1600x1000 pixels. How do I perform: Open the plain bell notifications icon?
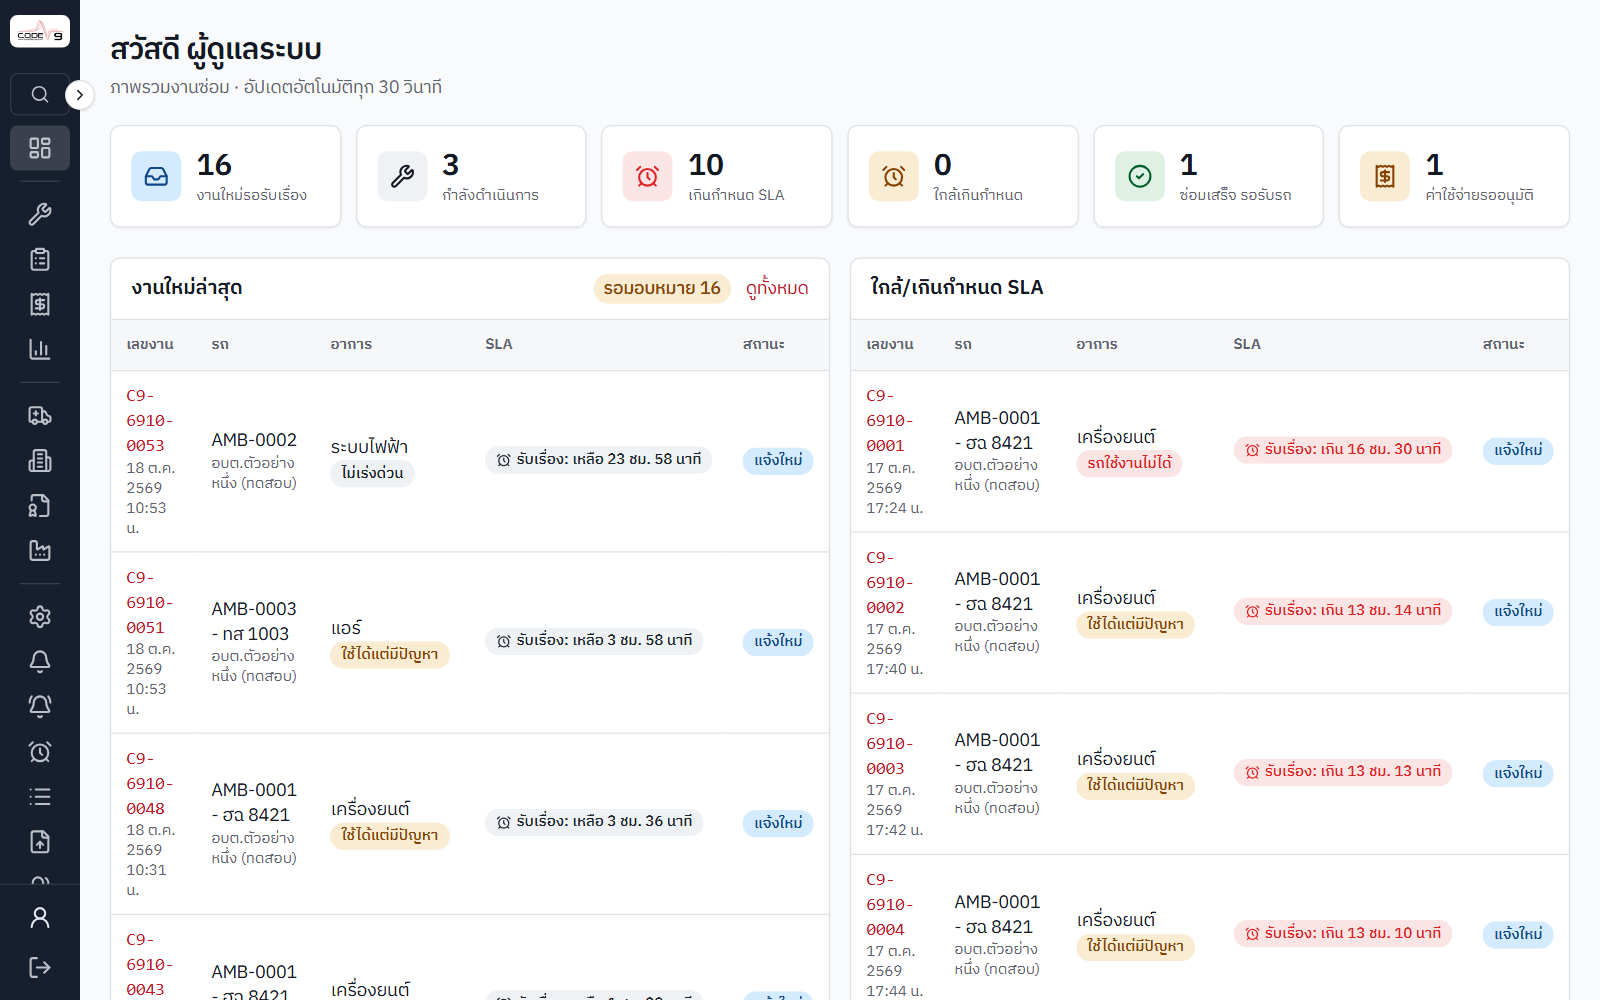(x=40, y=662)
